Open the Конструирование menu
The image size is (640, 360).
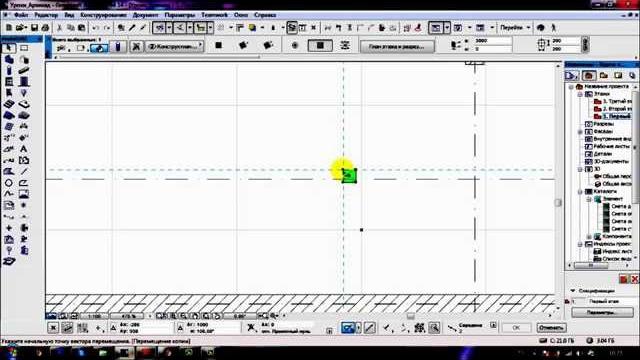[103, 15]
